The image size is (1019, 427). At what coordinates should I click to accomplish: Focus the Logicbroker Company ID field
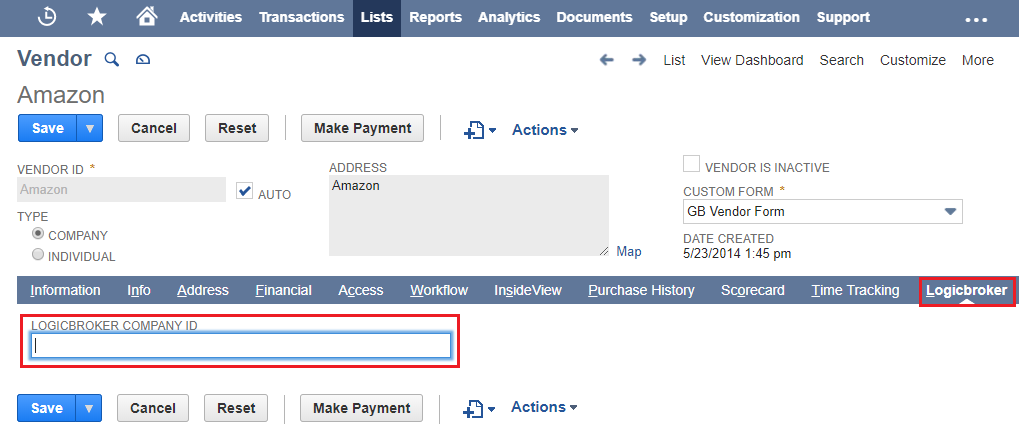point(241,345)
